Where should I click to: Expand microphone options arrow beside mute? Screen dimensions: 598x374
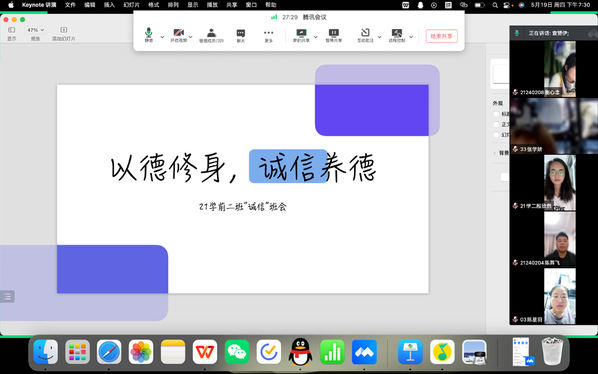[162, 37]
